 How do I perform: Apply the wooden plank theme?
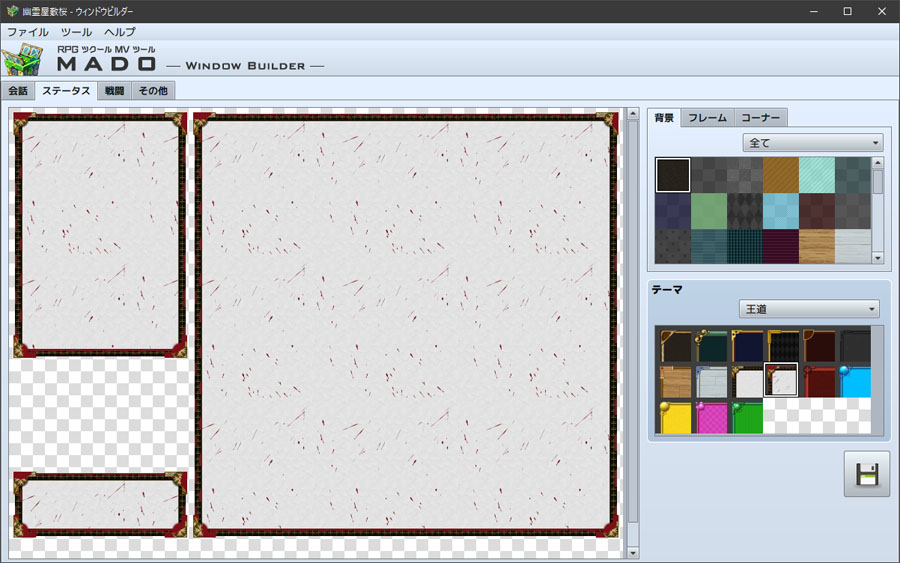pyautogui.click(x=676, y=381)
